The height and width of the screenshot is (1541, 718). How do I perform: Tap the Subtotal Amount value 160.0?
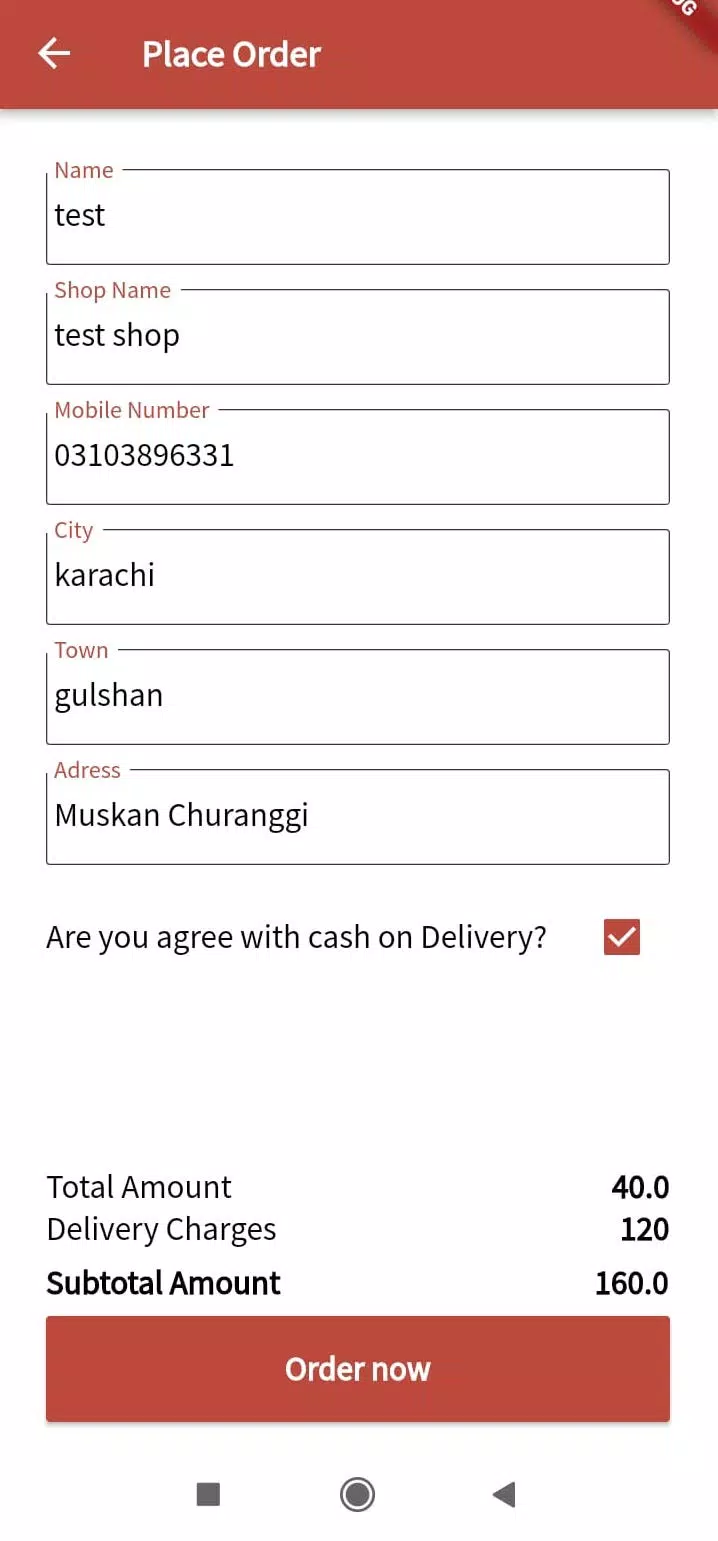pyautogui.click(x=631, y=1283)
